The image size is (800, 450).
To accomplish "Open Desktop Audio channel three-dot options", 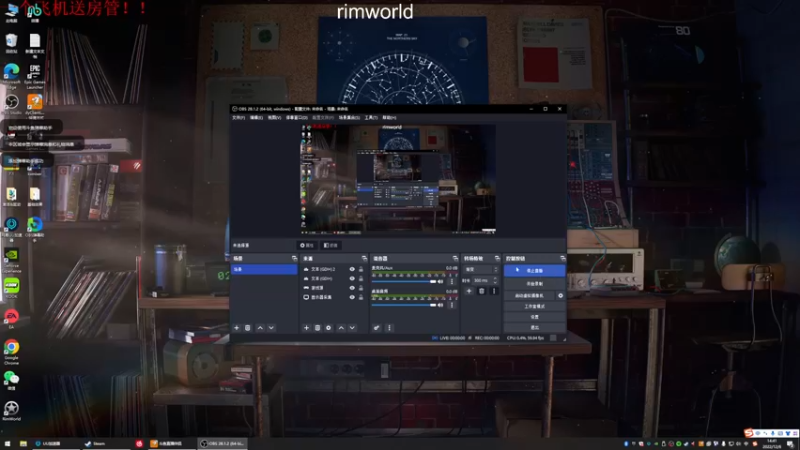I will click(x=452, y=305).
